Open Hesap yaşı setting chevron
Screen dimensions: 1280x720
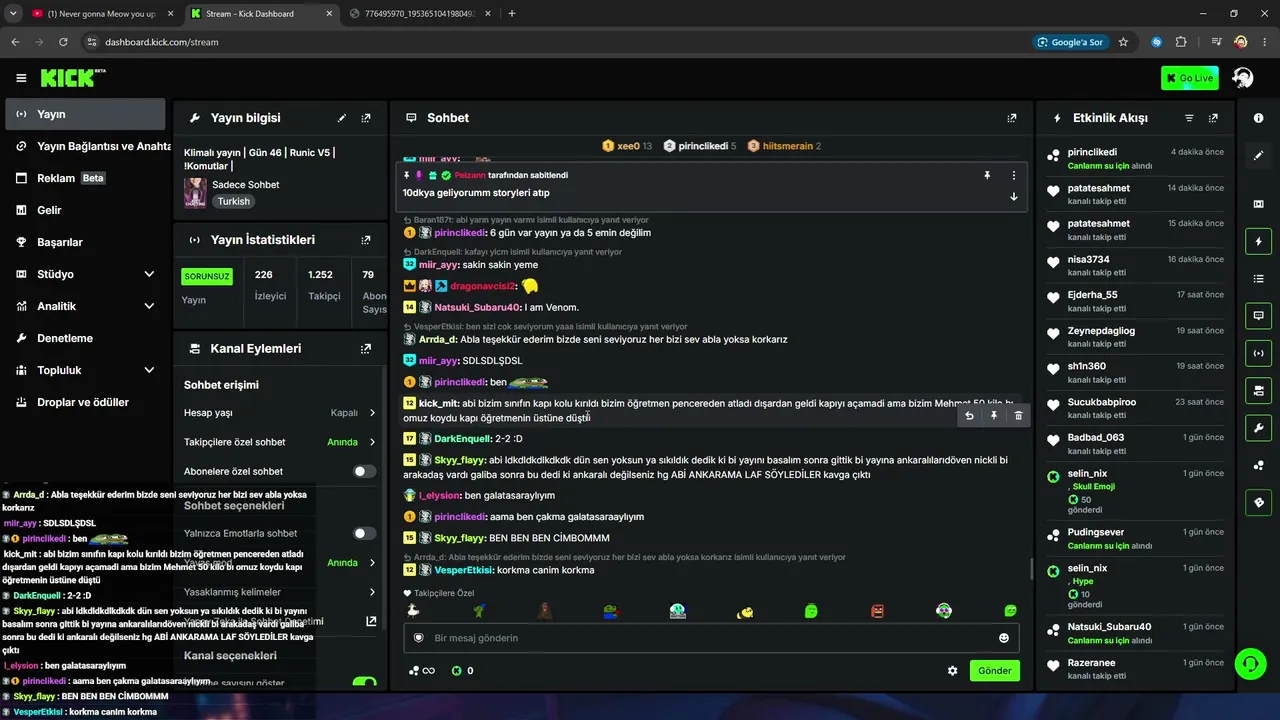click(372, 413)
